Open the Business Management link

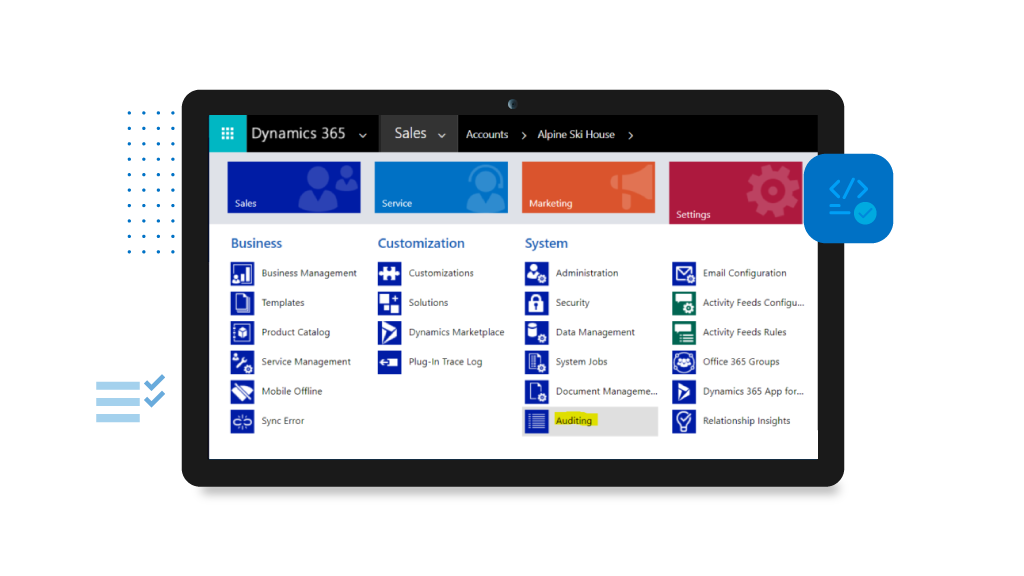click(x=309, y=273)
